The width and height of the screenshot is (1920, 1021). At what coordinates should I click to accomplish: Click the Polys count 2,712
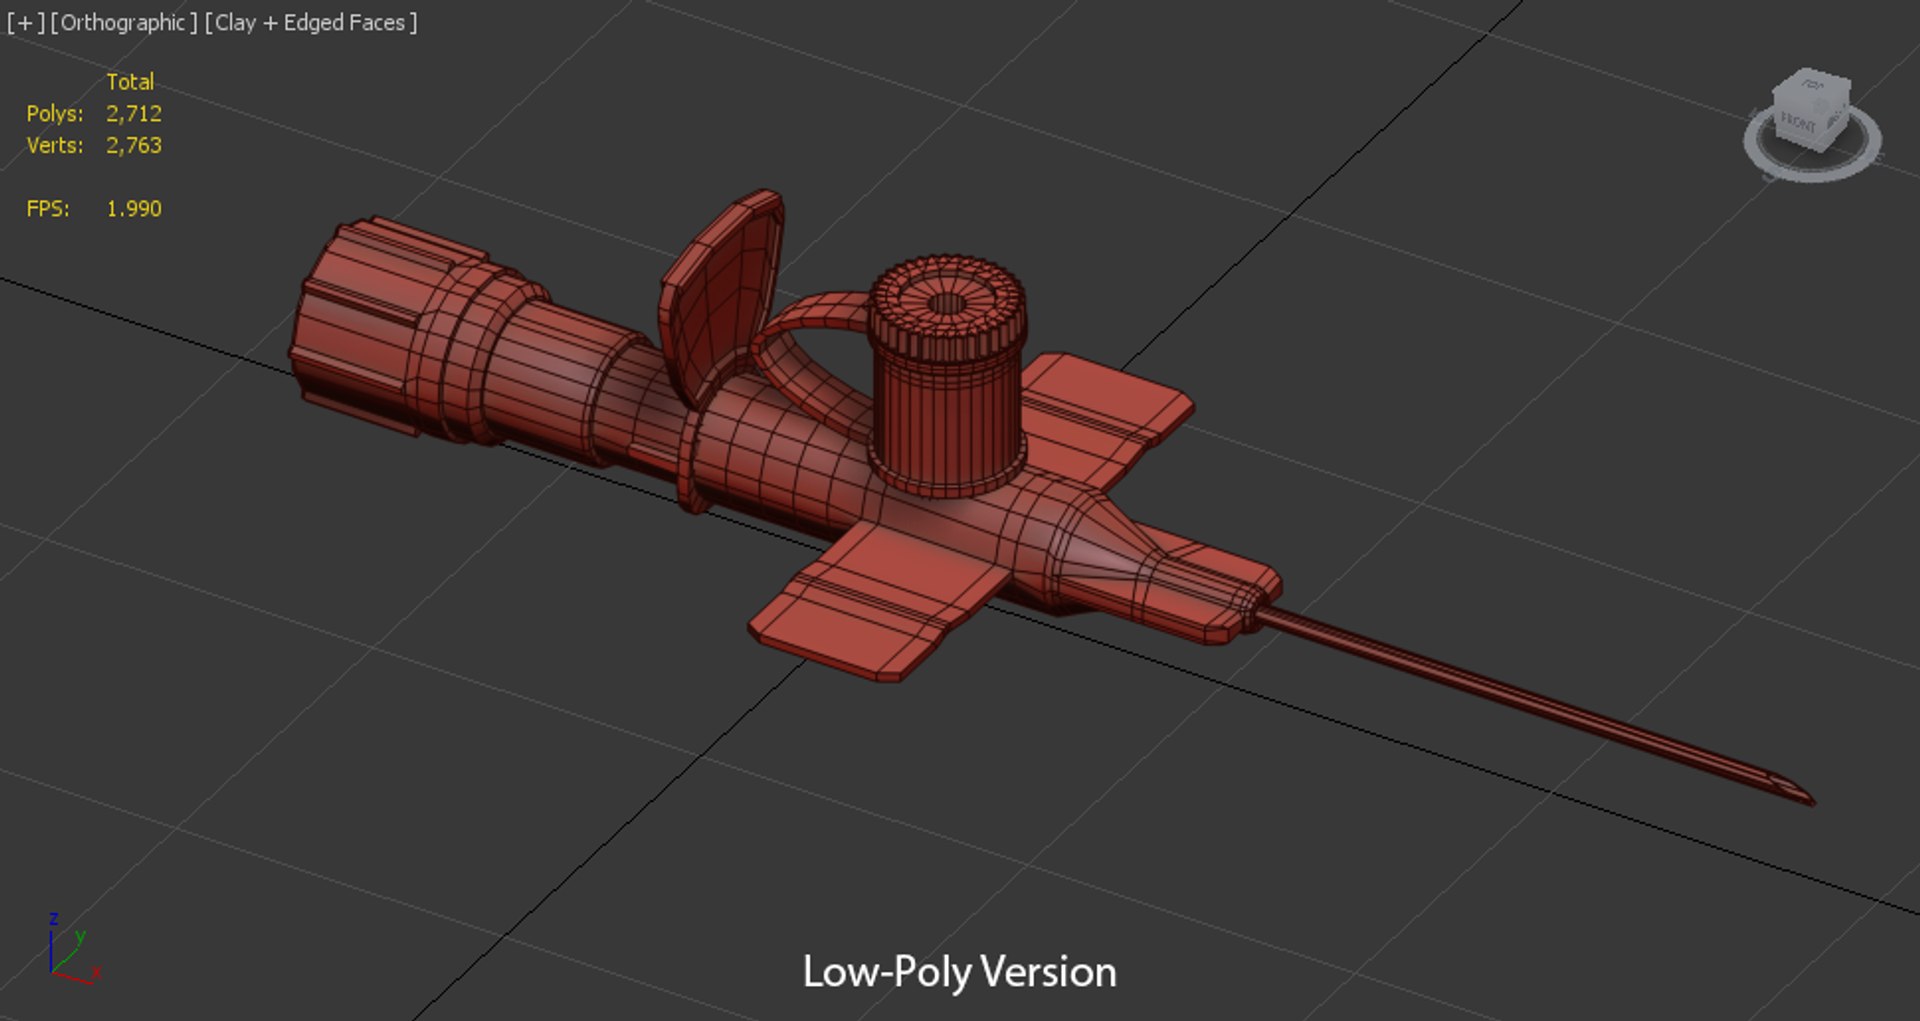pos(134,113)
